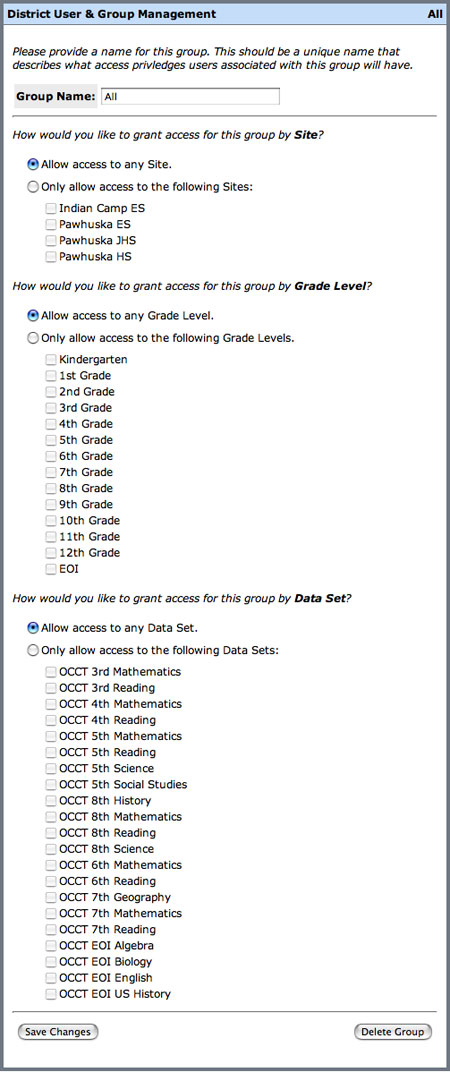Check the 12th Grade checkbox
Screen dimensions: 450x1072
pos(51,553)
